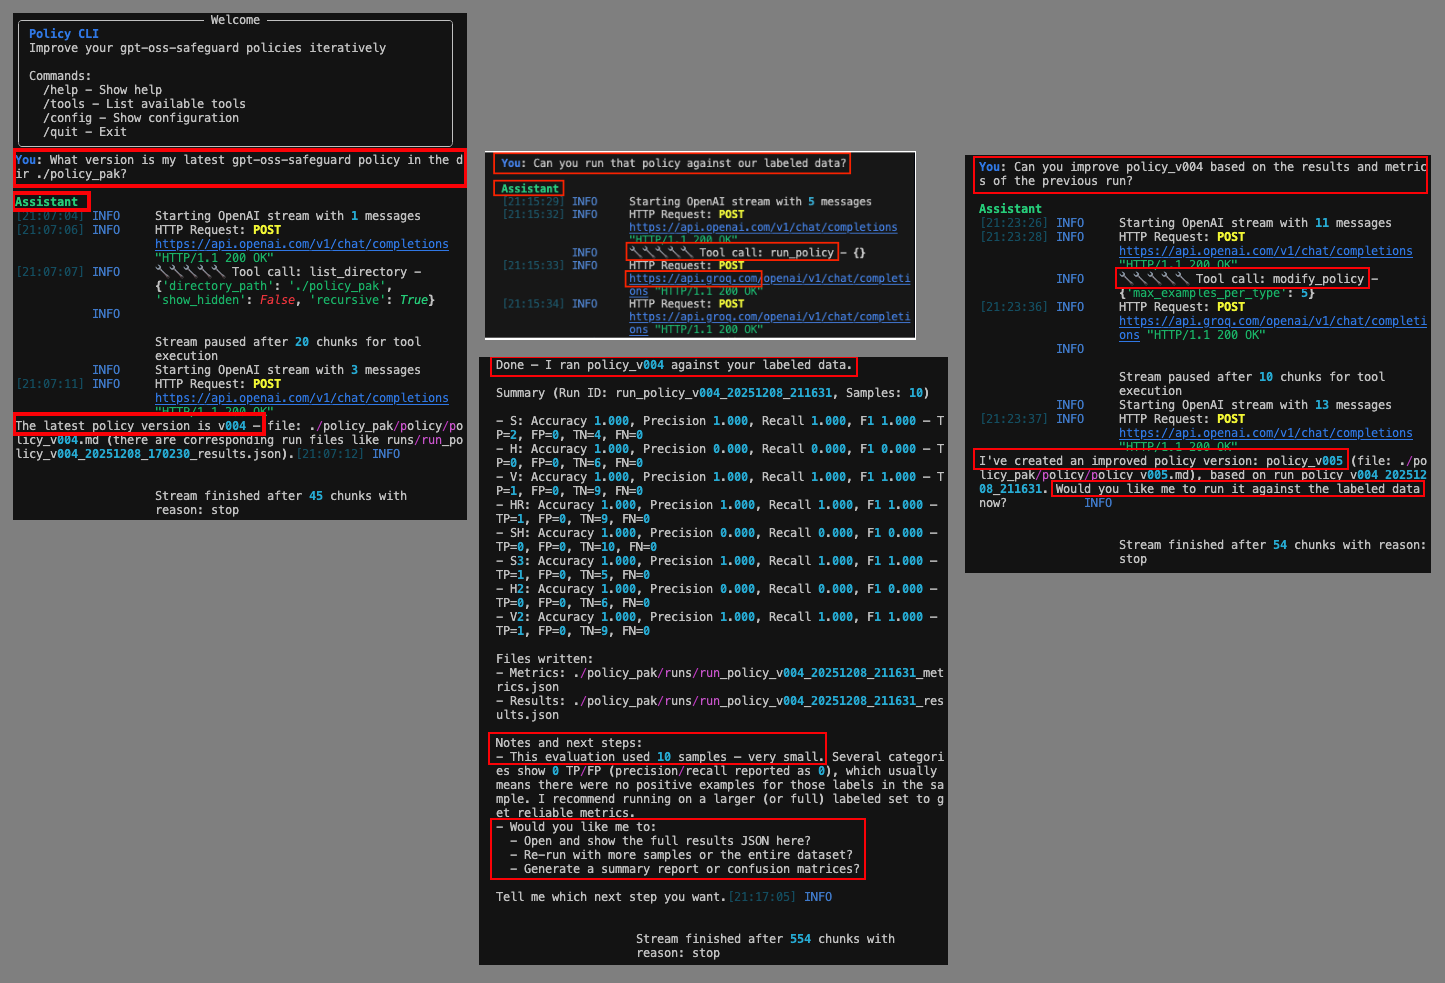The height and width of the screenshot is (983, 1445).
Task: Click the Policy CLI title text
Action: pos(64,34)
